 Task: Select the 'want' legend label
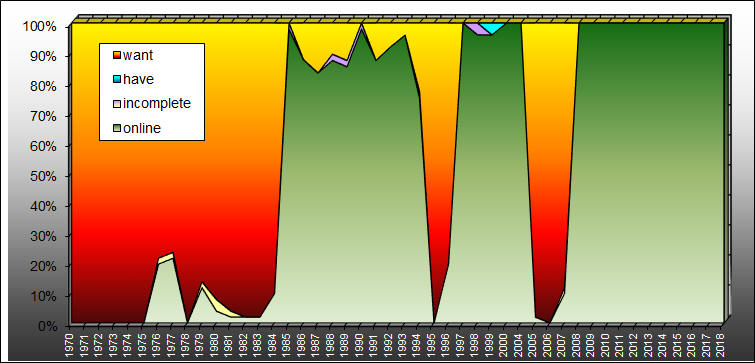pyautogui.click(x=138, y=55)
